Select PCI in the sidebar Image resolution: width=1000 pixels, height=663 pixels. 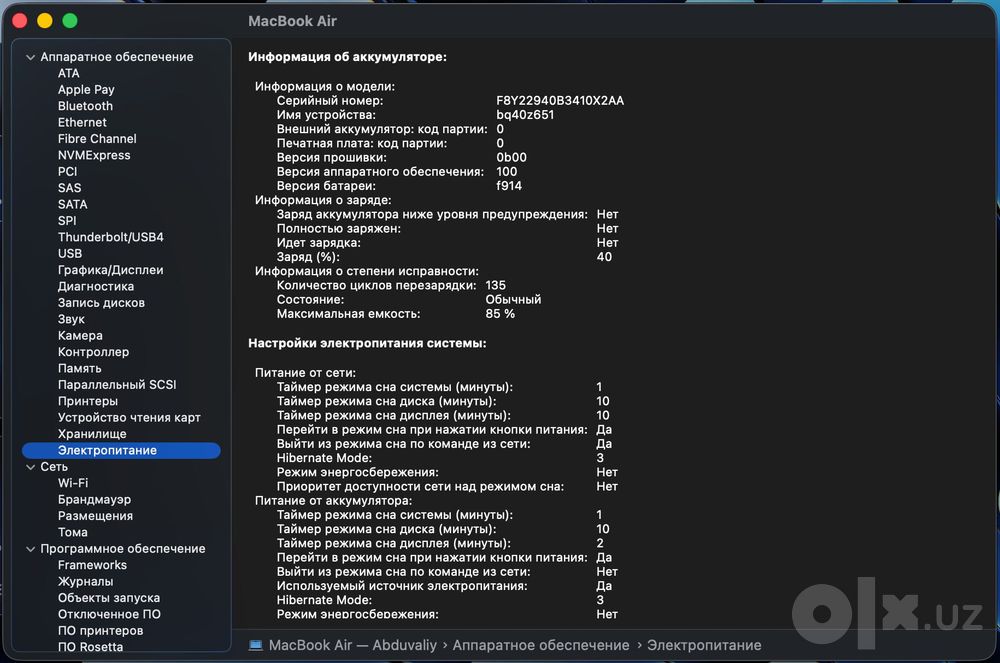68,171
